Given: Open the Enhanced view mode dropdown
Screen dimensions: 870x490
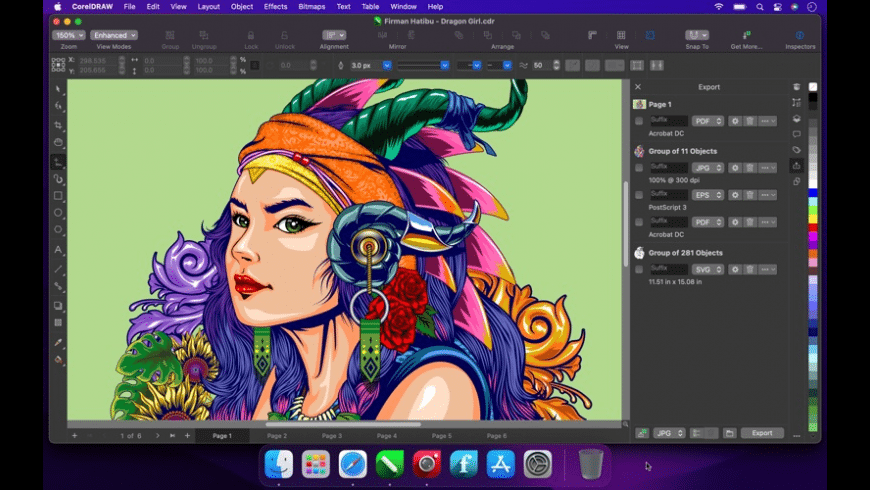Looking at the screenshot, I should pos(114,35).
